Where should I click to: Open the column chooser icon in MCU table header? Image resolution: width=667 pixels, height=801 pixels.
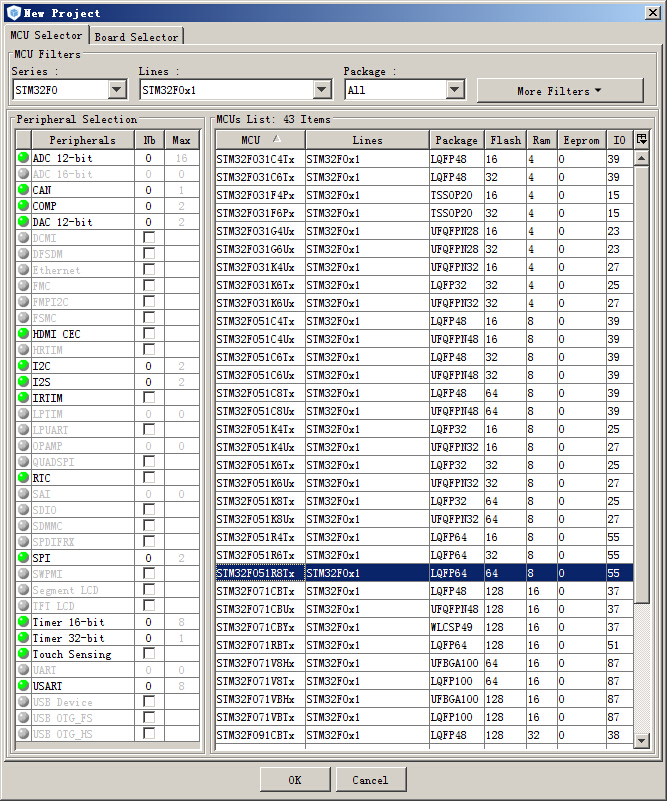[641, 139]
